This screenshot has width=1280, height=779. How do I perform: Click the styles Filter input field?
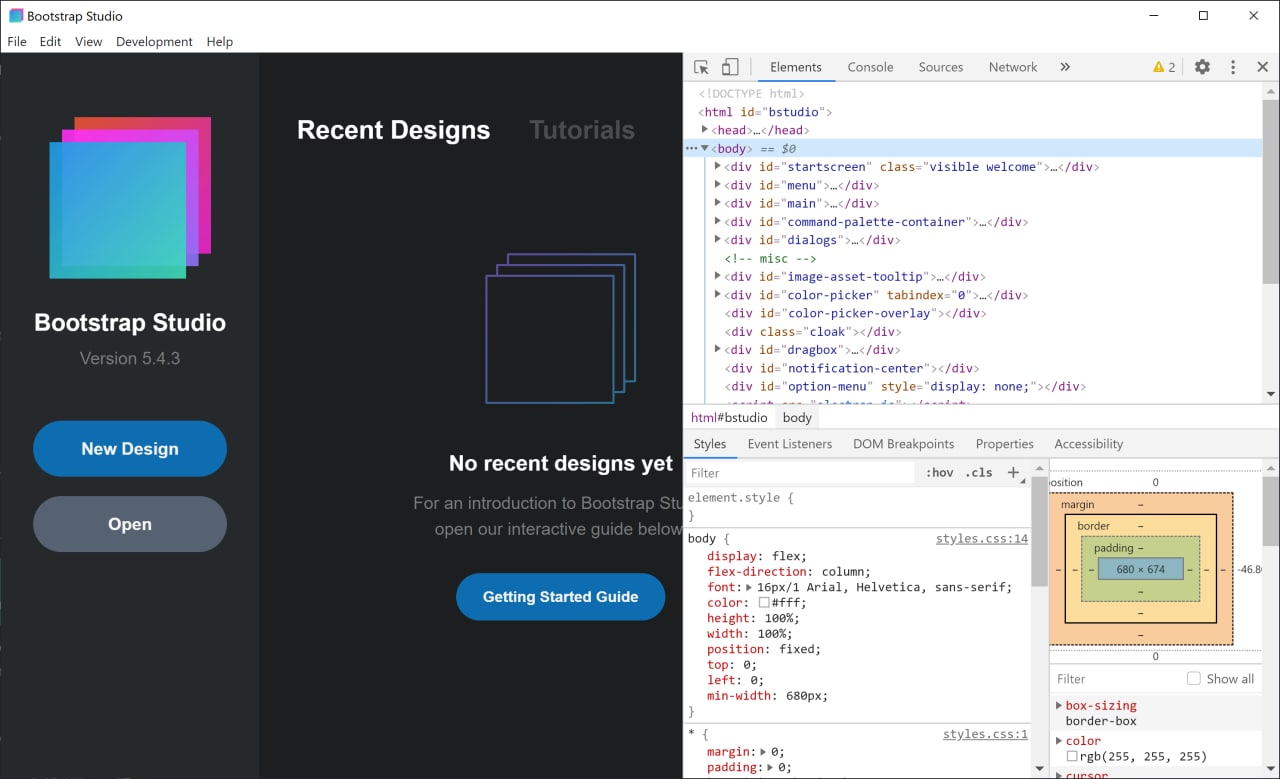click(800, 473)
